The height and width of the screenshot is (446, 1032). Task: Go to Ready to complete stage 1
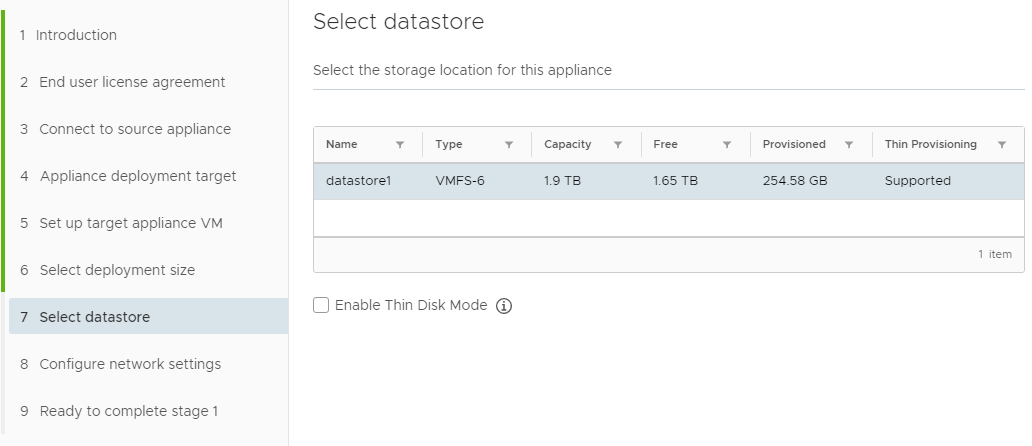coord(119,411)
